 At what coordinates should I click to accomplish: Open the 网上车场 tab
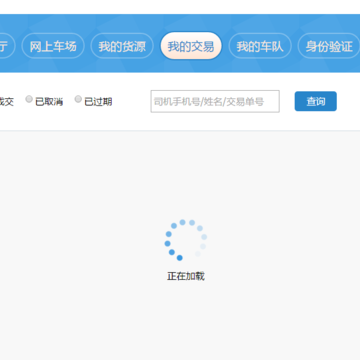(53, 46)
